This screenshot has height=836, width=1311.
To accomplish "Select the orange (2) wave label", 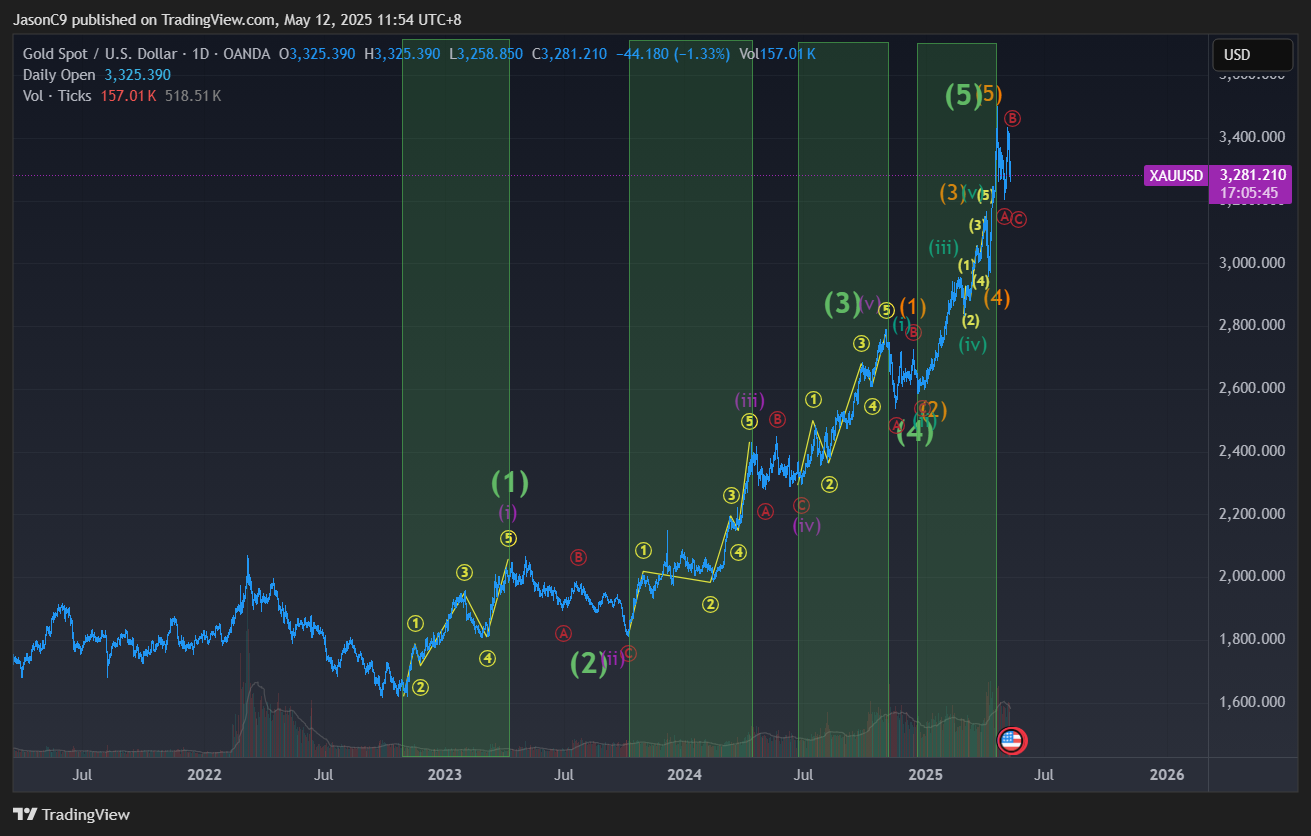I will click(x=934, y=410).
